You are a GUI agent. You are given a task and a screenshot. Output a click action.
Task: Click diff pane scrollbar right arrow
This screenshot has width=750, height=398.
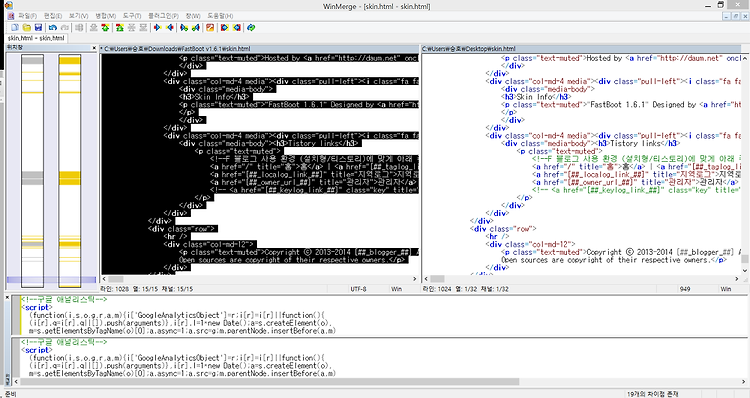coord(744,382)
